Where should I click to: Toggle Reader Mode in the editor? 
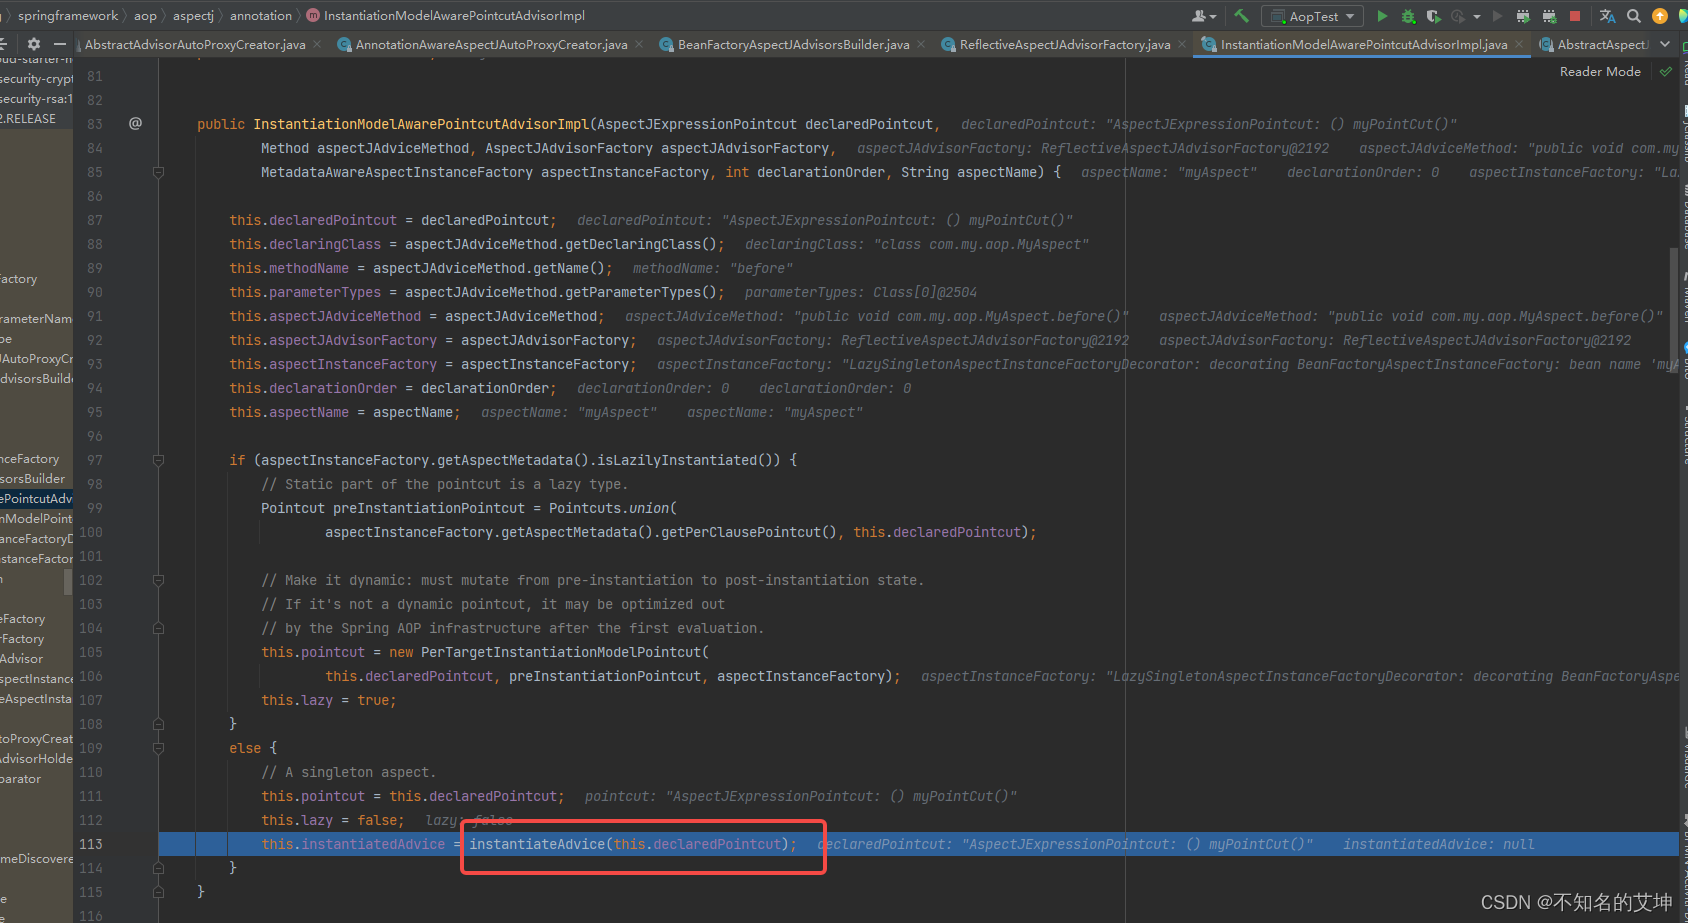point(1600,72)
